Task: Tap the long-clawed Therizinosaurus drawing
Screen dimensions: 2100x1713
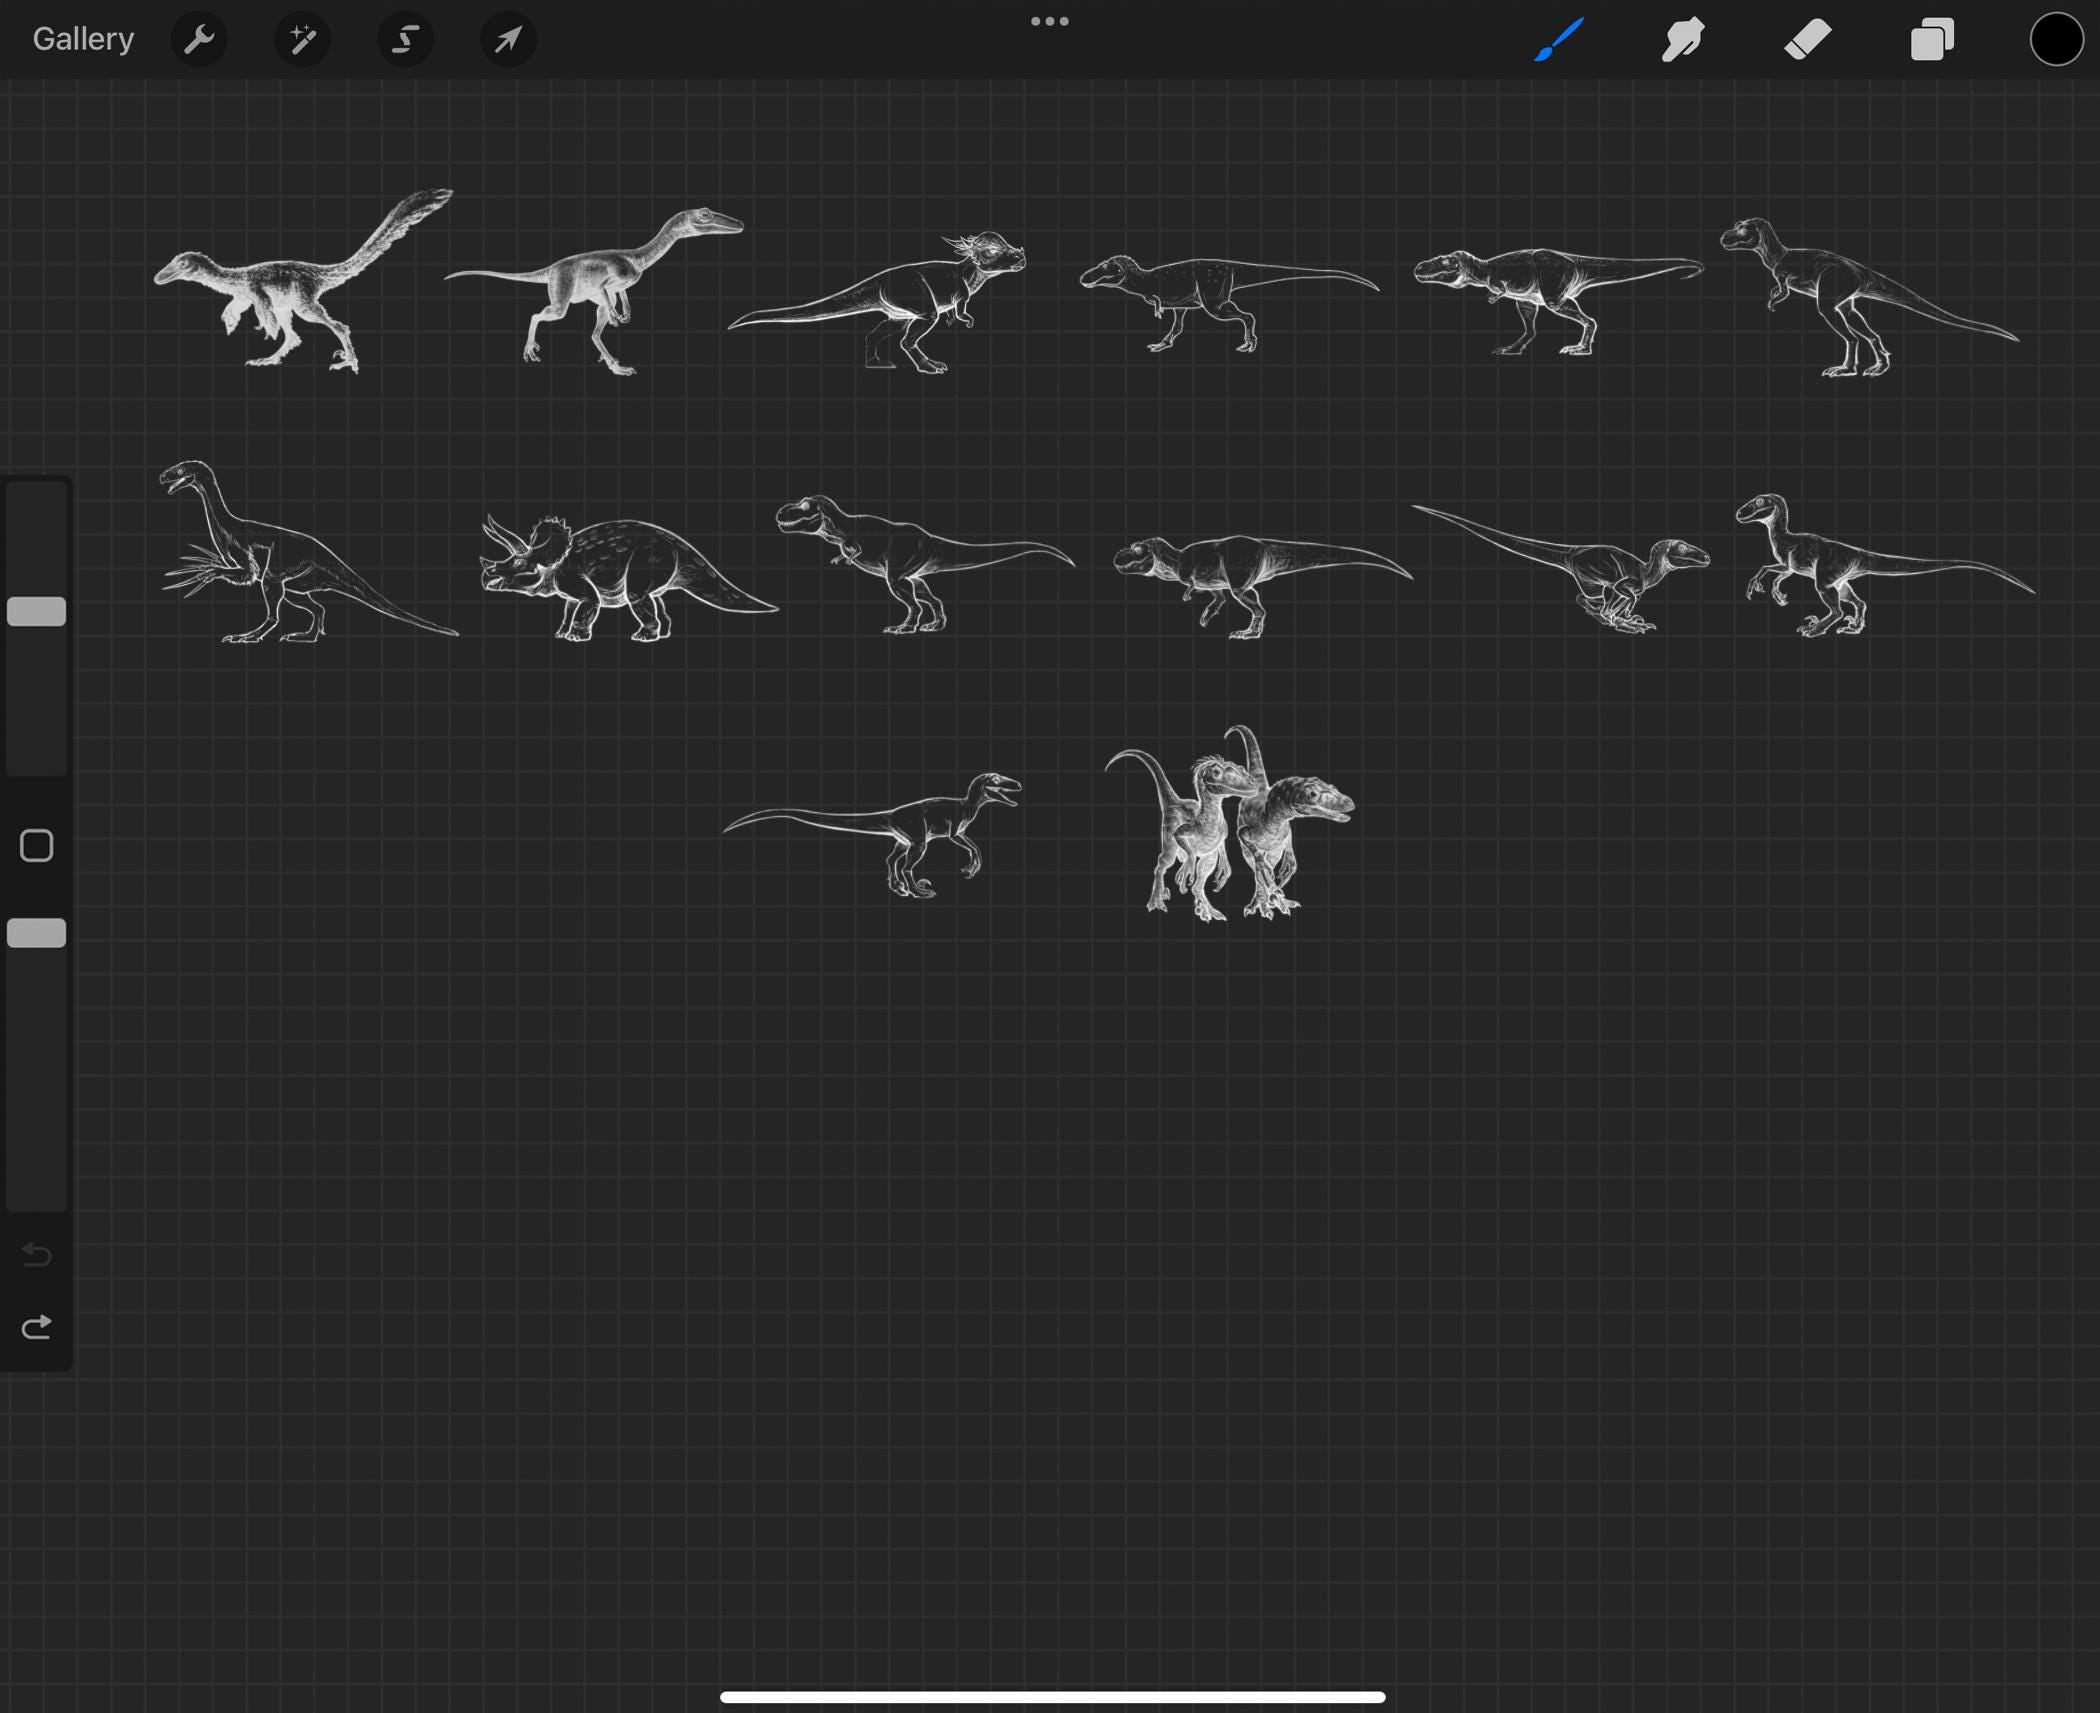Action: pos(308,551)
